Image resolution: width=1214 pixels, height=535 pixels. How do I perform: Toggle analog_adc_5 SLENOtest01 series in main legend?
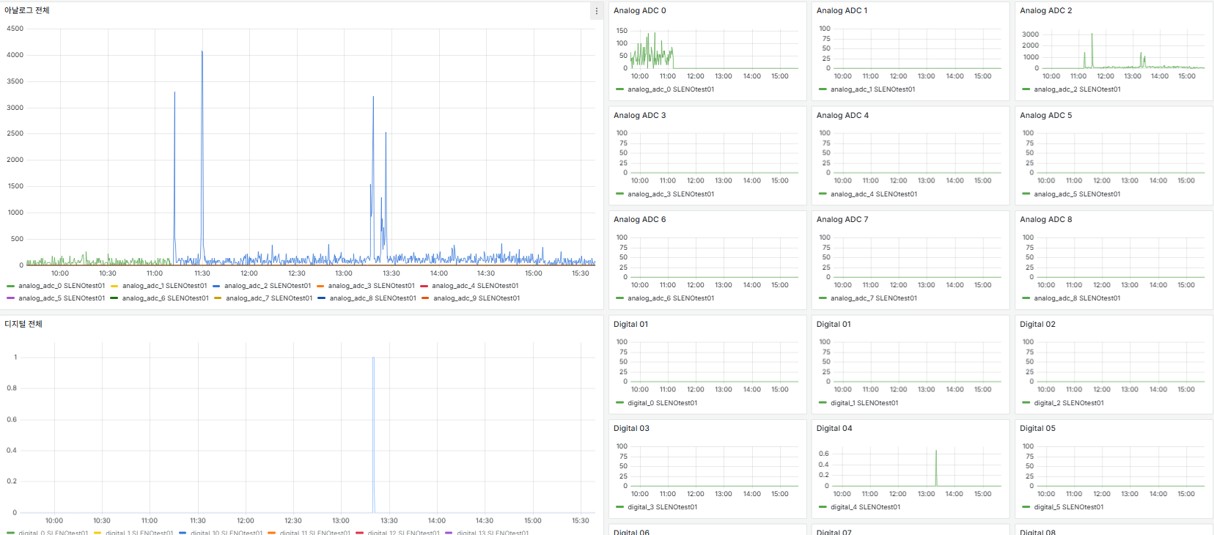(x=61, y=298)
